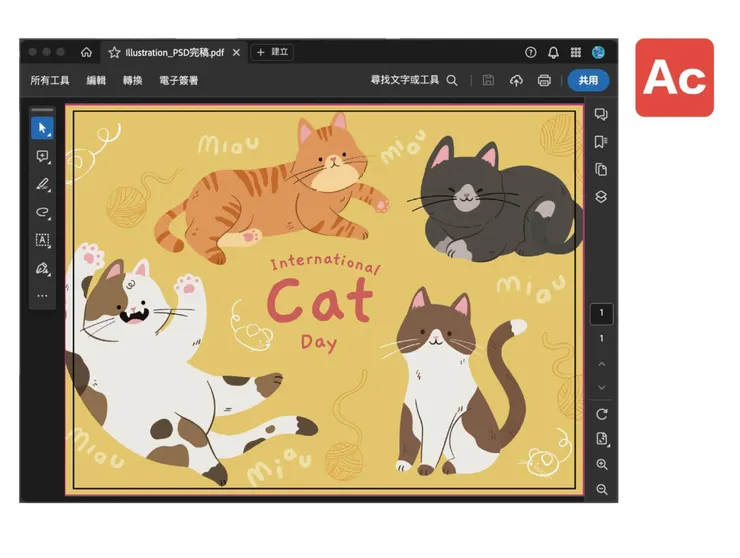The height and width of the screenshot is (558, 740).
Task: Click the save disk icon
Action: click(488, 80)
